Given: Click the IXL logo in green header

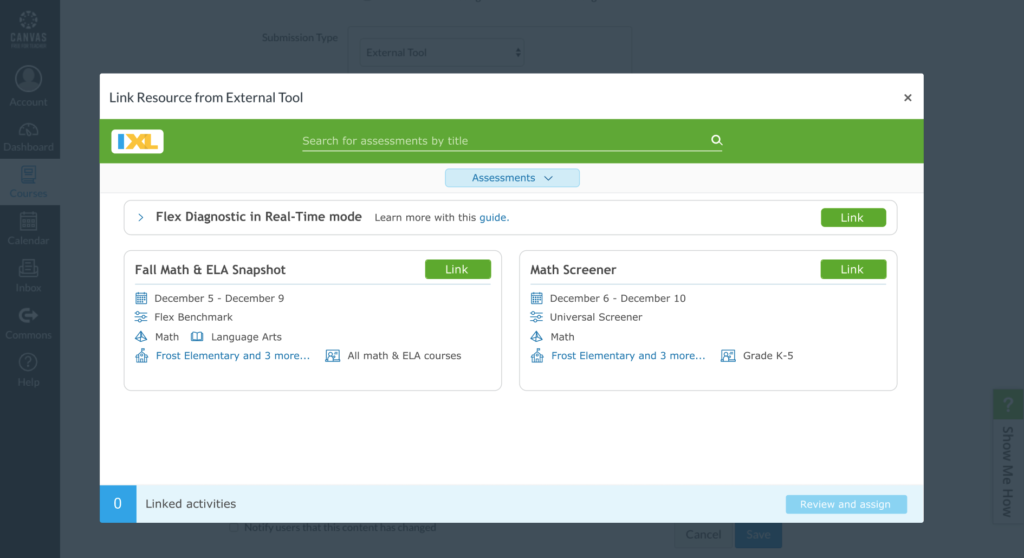Looking at the screenshot, I should coord(137,141).
